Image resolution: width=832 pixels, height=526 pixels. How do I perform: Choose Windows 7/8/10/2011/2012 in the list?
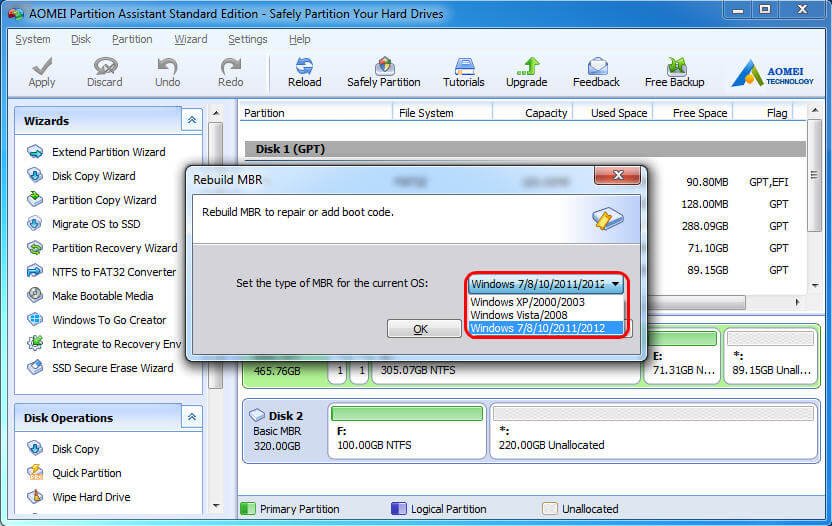[x=545, y=328]
